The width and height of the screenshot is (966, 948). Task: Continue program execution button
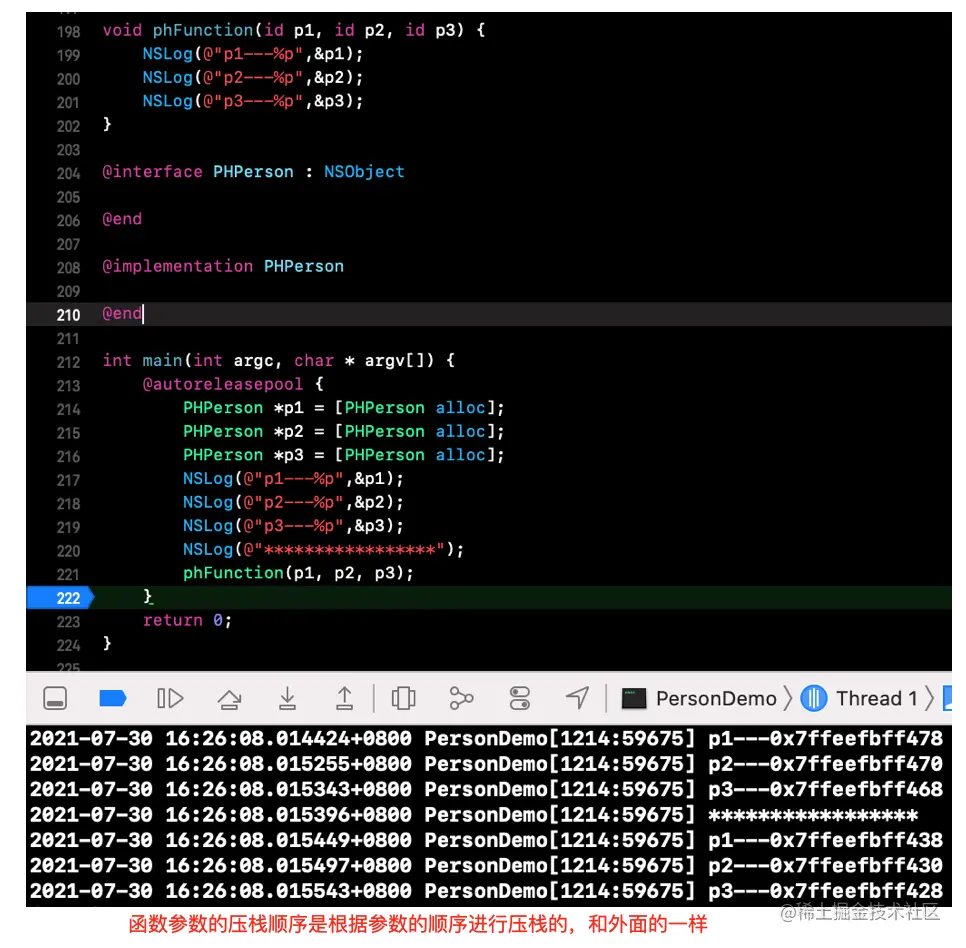(170, 699)
